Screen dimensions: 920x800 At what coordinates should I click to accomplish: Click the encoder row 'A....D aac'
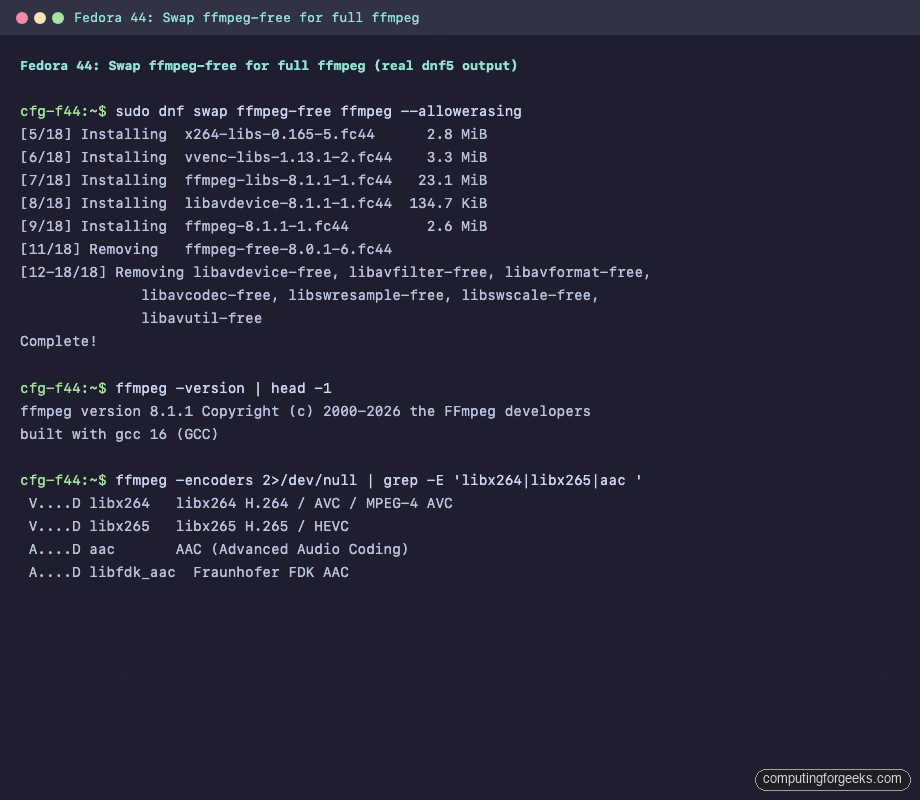218,549
